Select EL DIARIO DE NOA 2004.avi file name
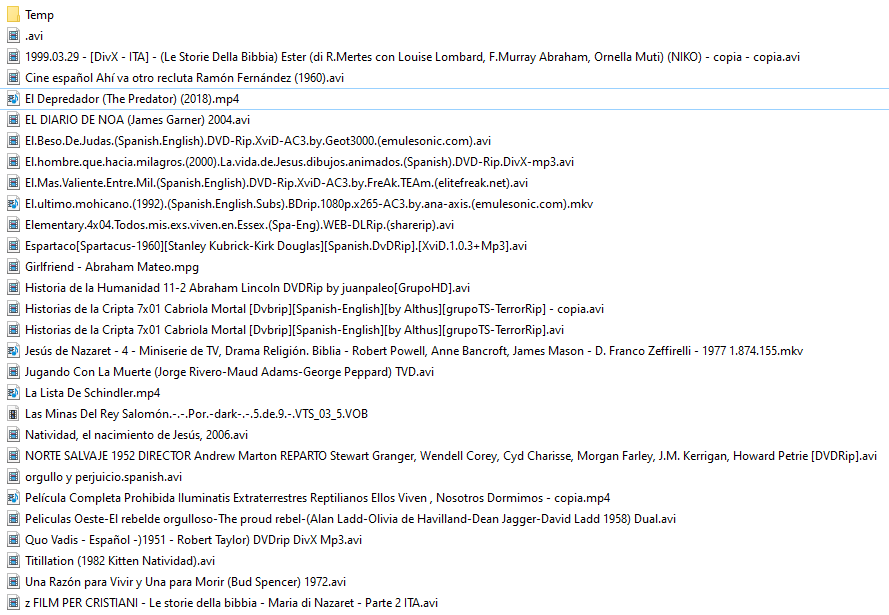This screenshot has height=615, width=889. click(137, 120)
